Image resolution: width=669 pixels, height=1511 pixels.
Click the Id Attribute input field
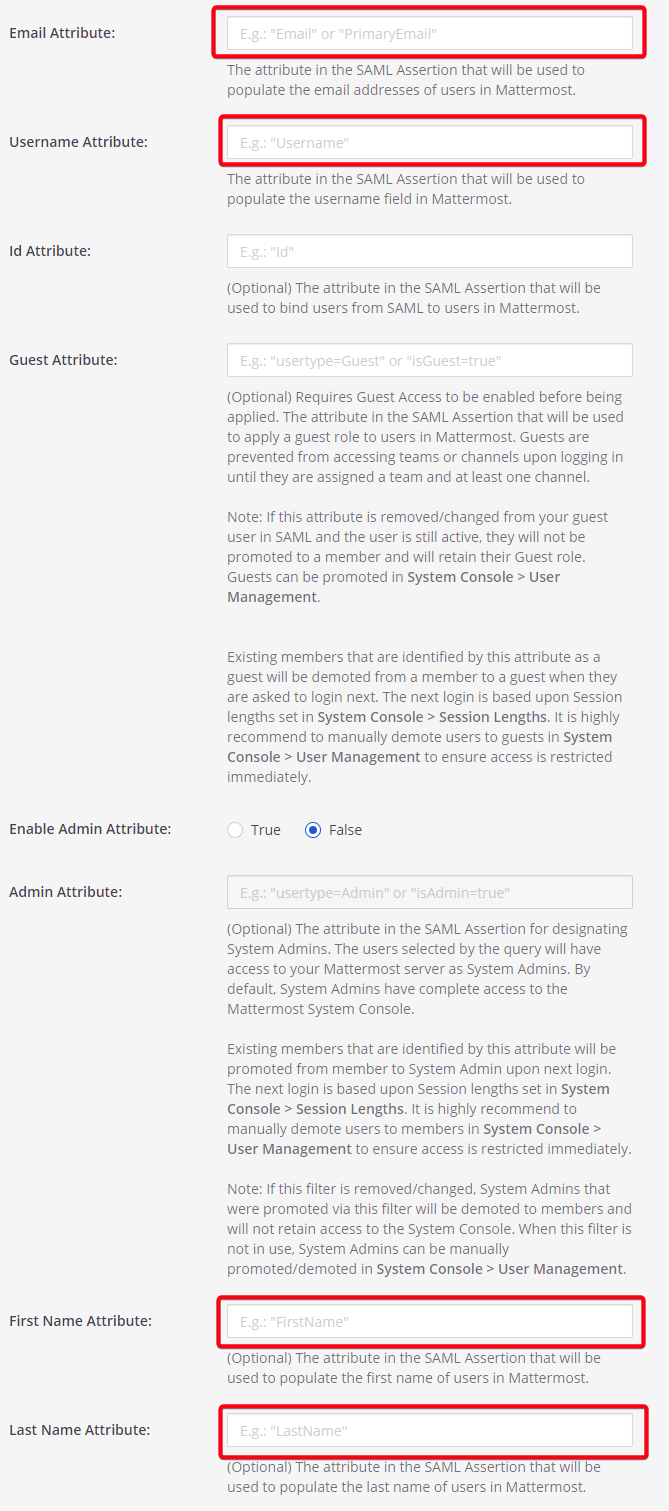coord(429,250)
